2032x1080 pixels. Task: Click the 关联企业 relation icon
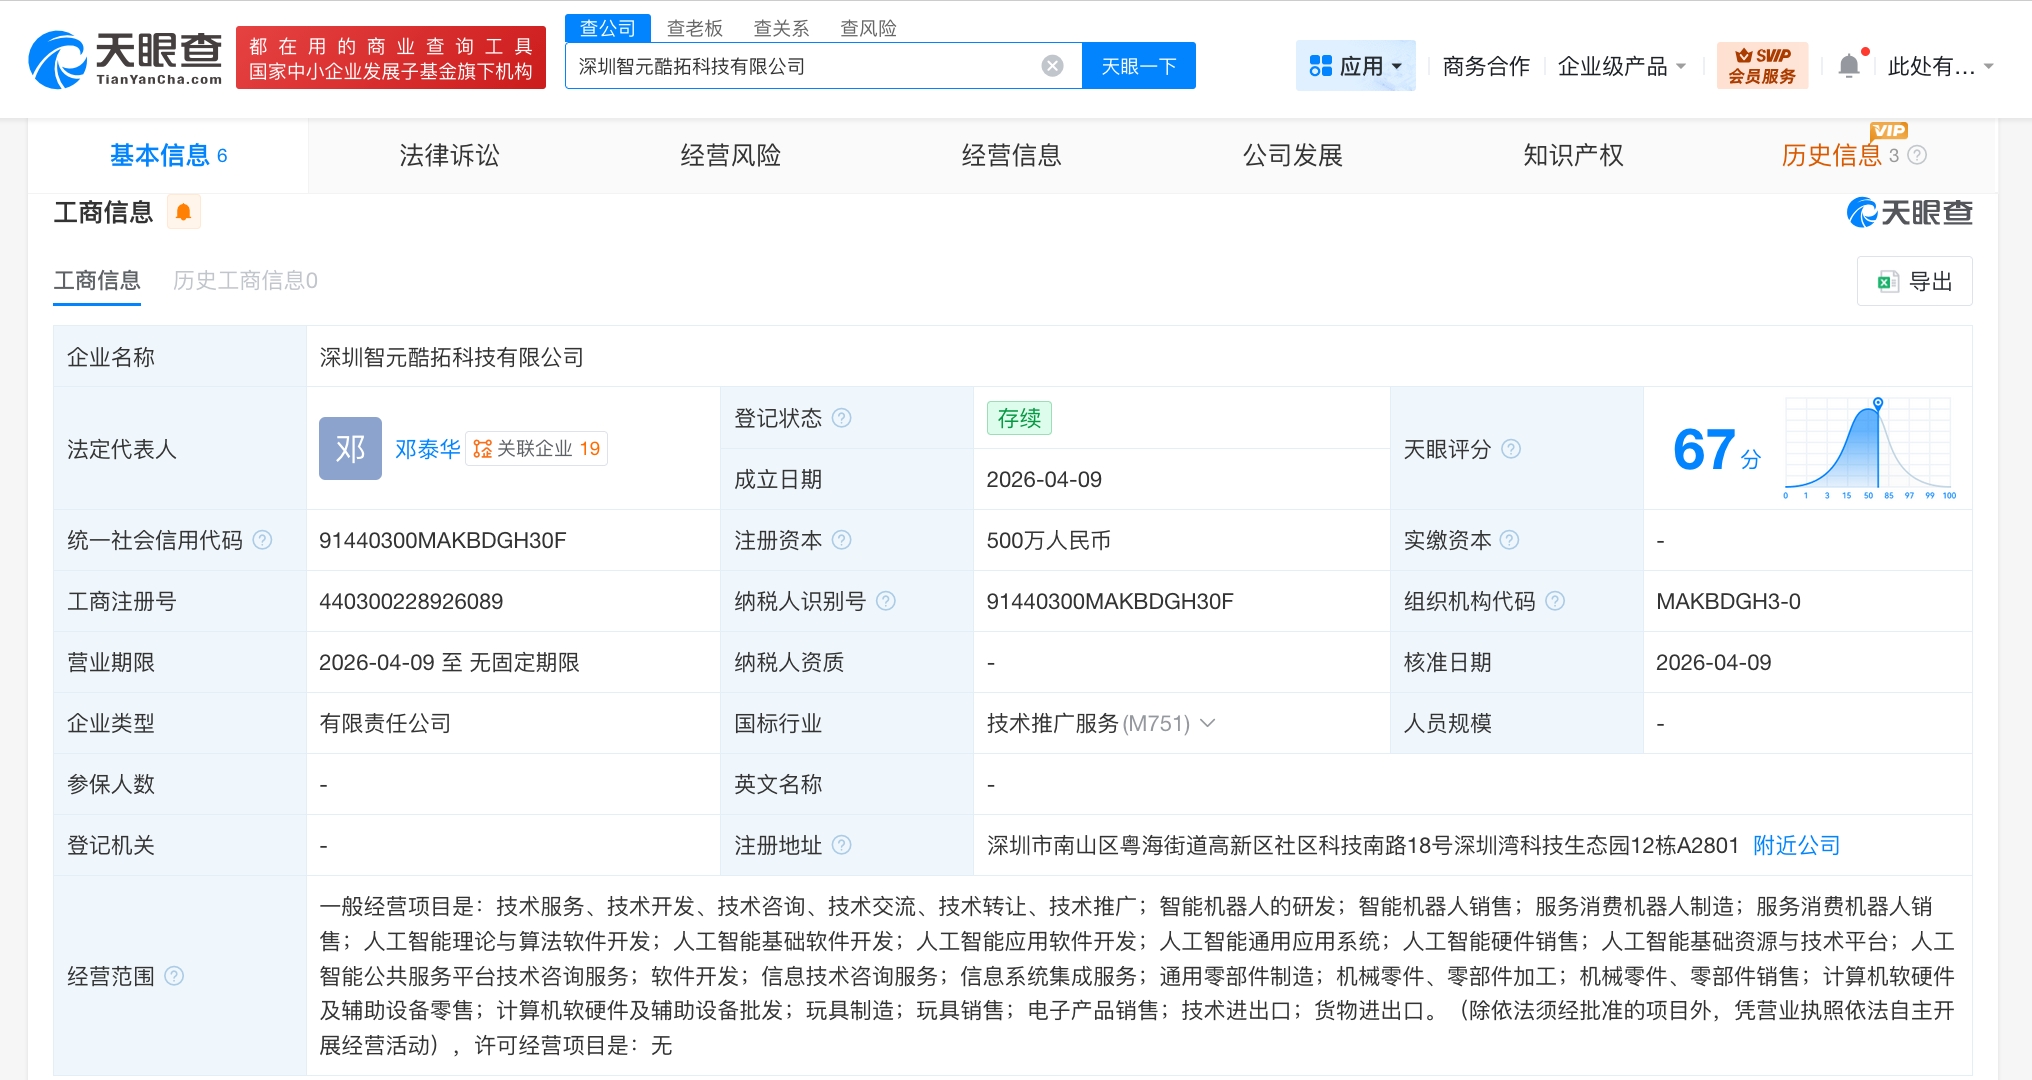[484, 448]
